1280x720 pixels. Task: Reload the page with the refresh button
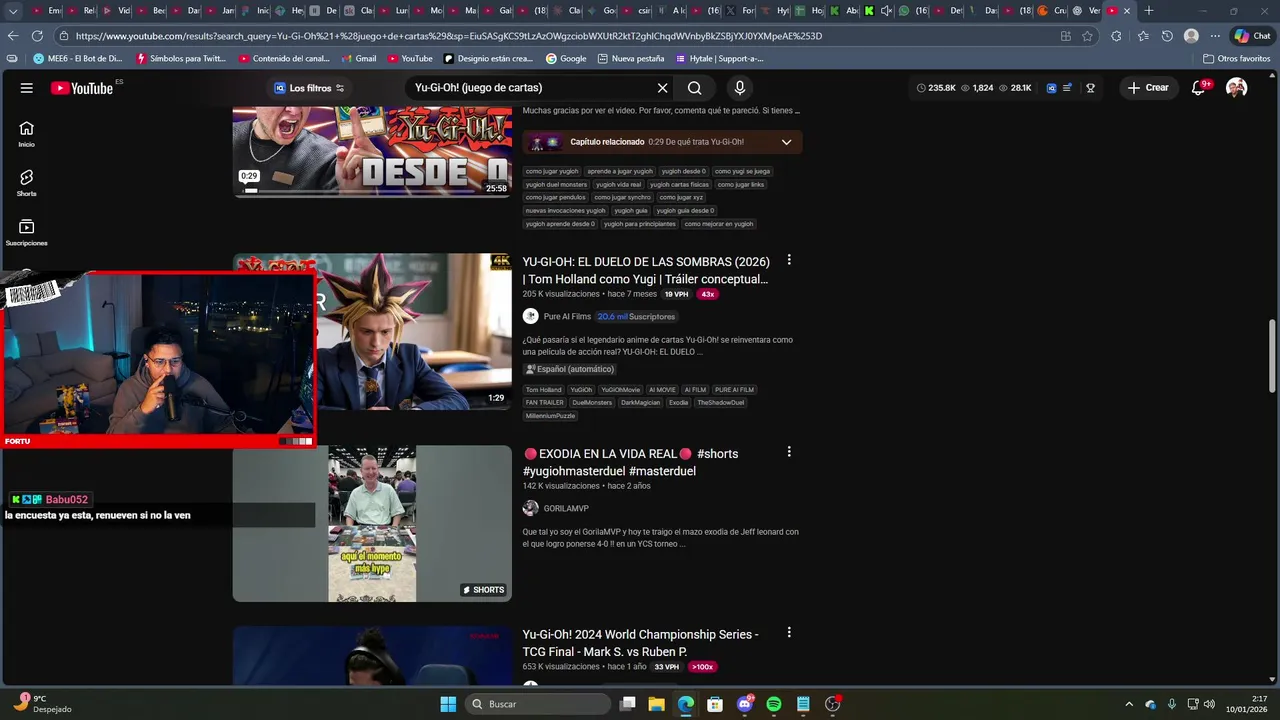[38, 36]
